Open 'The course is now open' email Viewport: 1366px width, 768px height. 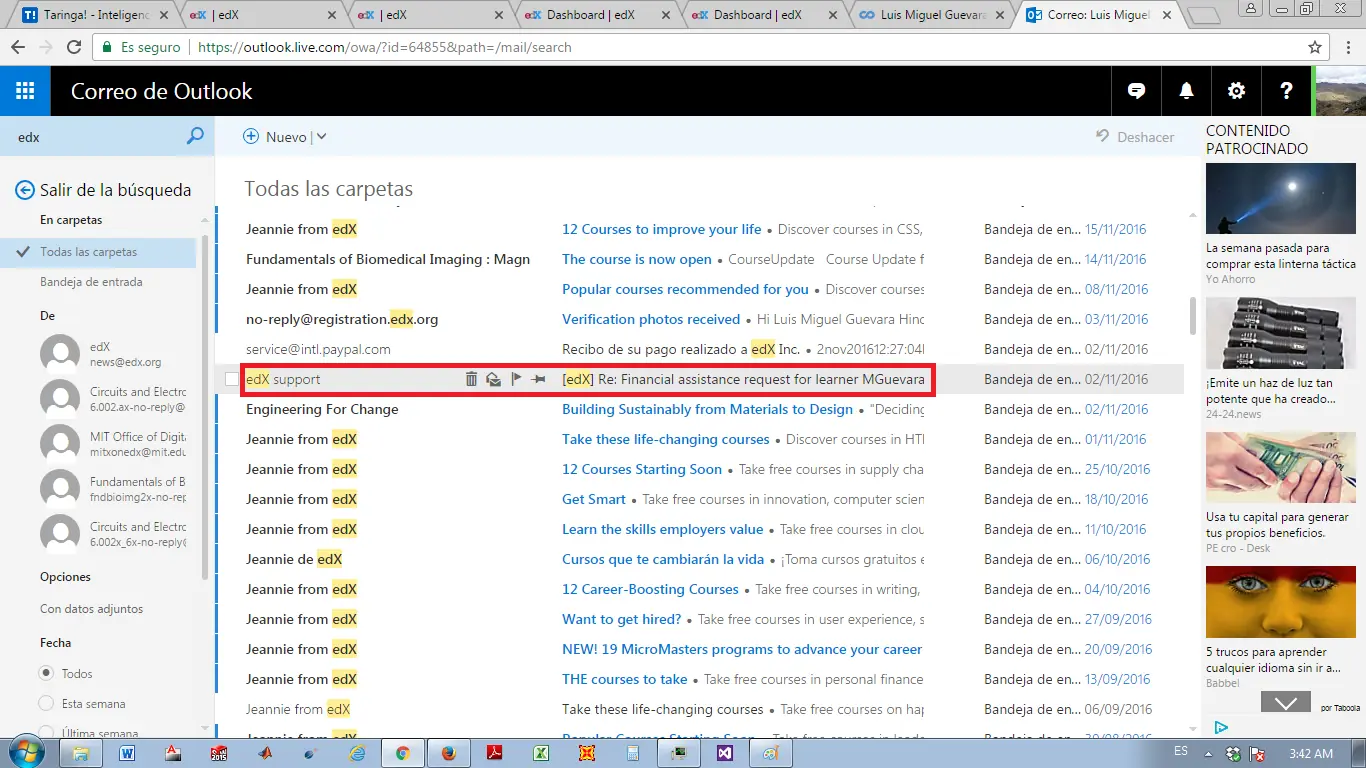[x=637, y=259]
